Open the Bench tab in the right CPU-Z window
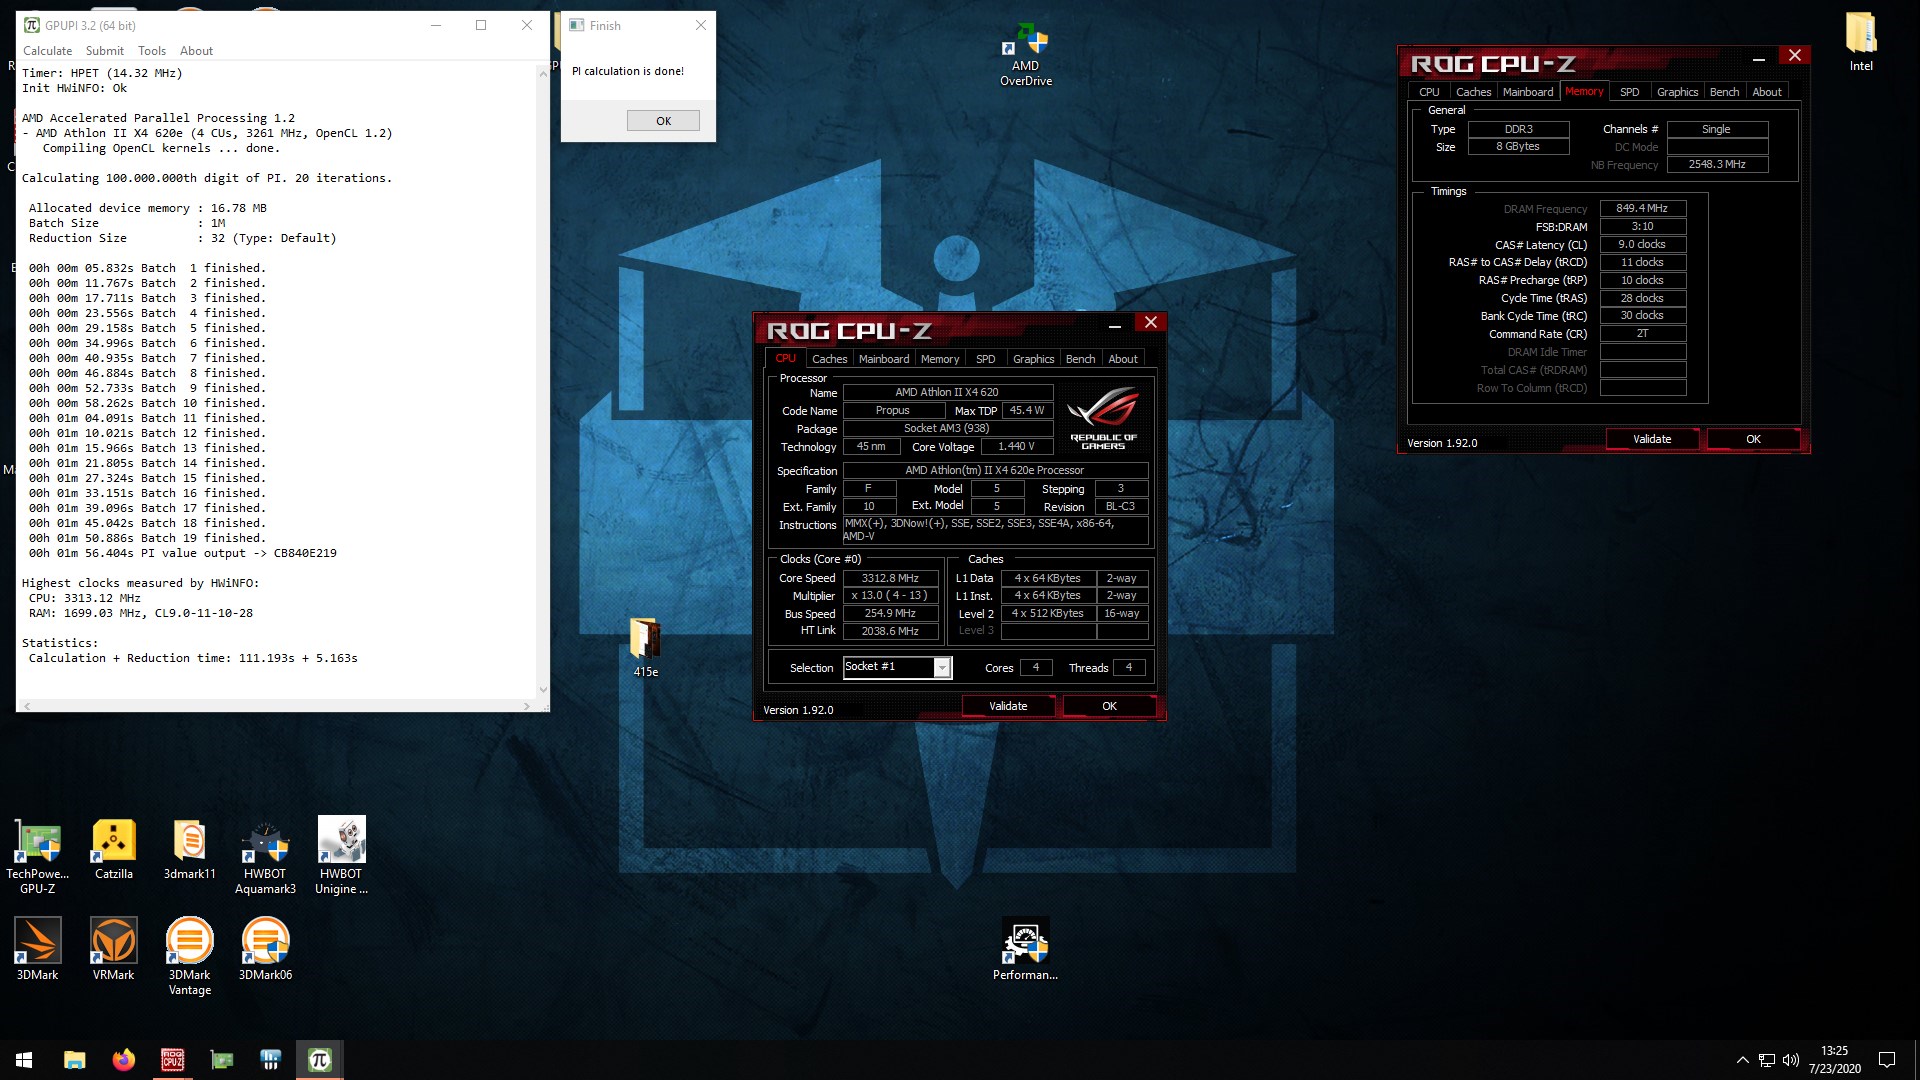The image size is (1920, 1080). click(1724, 92)
